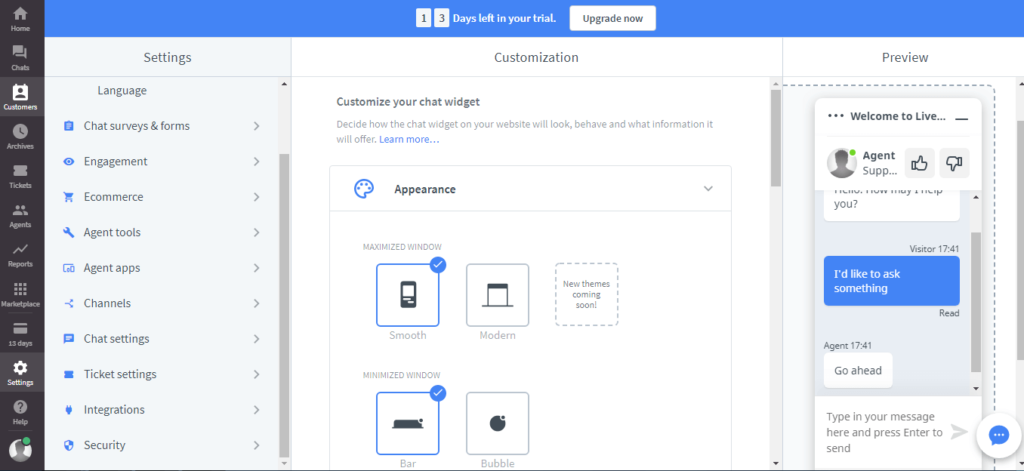Screen dimensions: 1024x471
Task: Open Tickets section icon
Action: coord(20,171)
